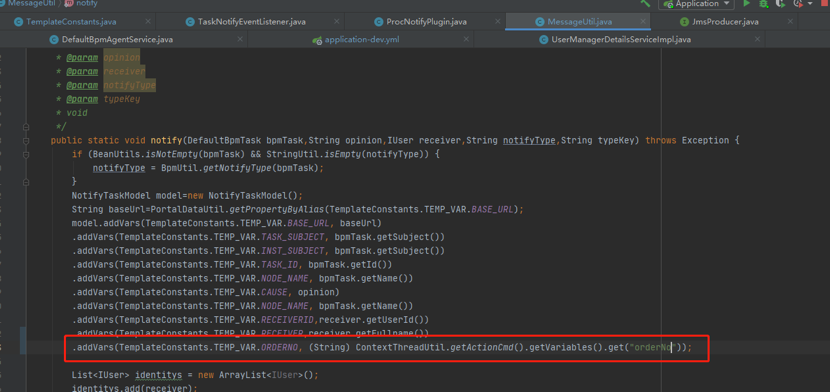Click the profiler run icon

pos(798,3)
